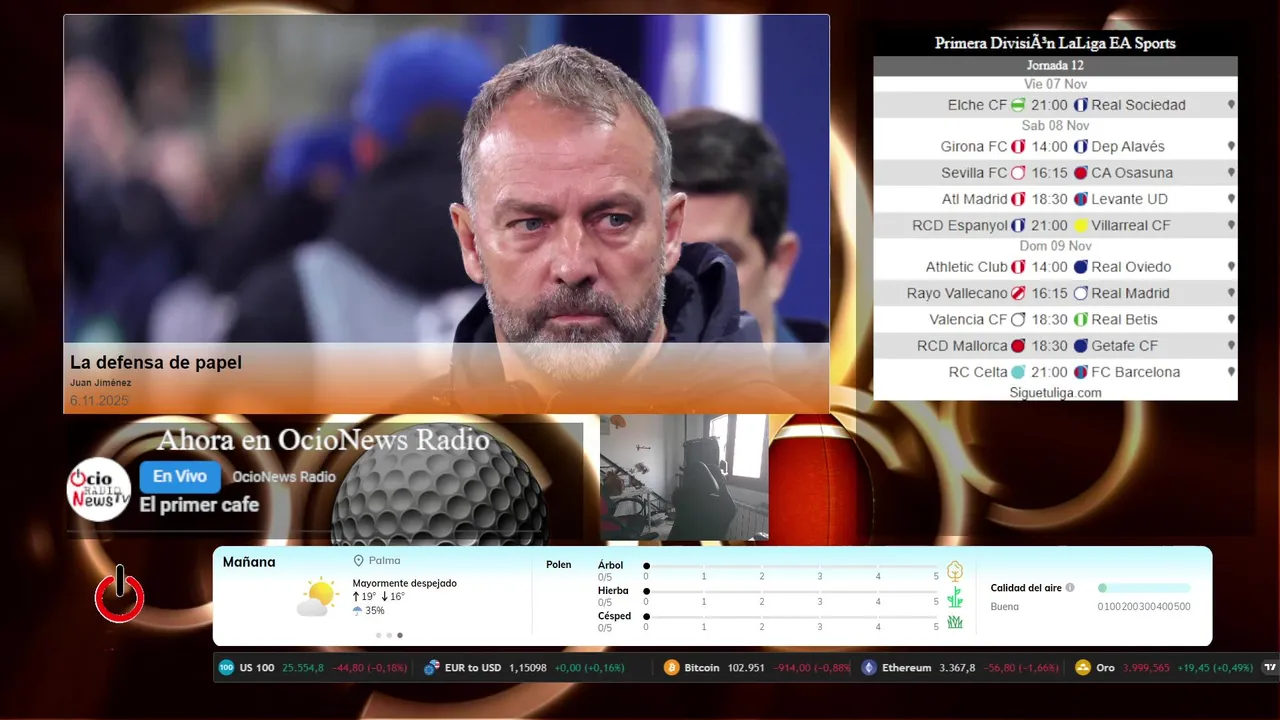This screenshot has width=1280, height=720.
Task: Click the Sevilla FC team badge
Action: [x=1018, y=173]
